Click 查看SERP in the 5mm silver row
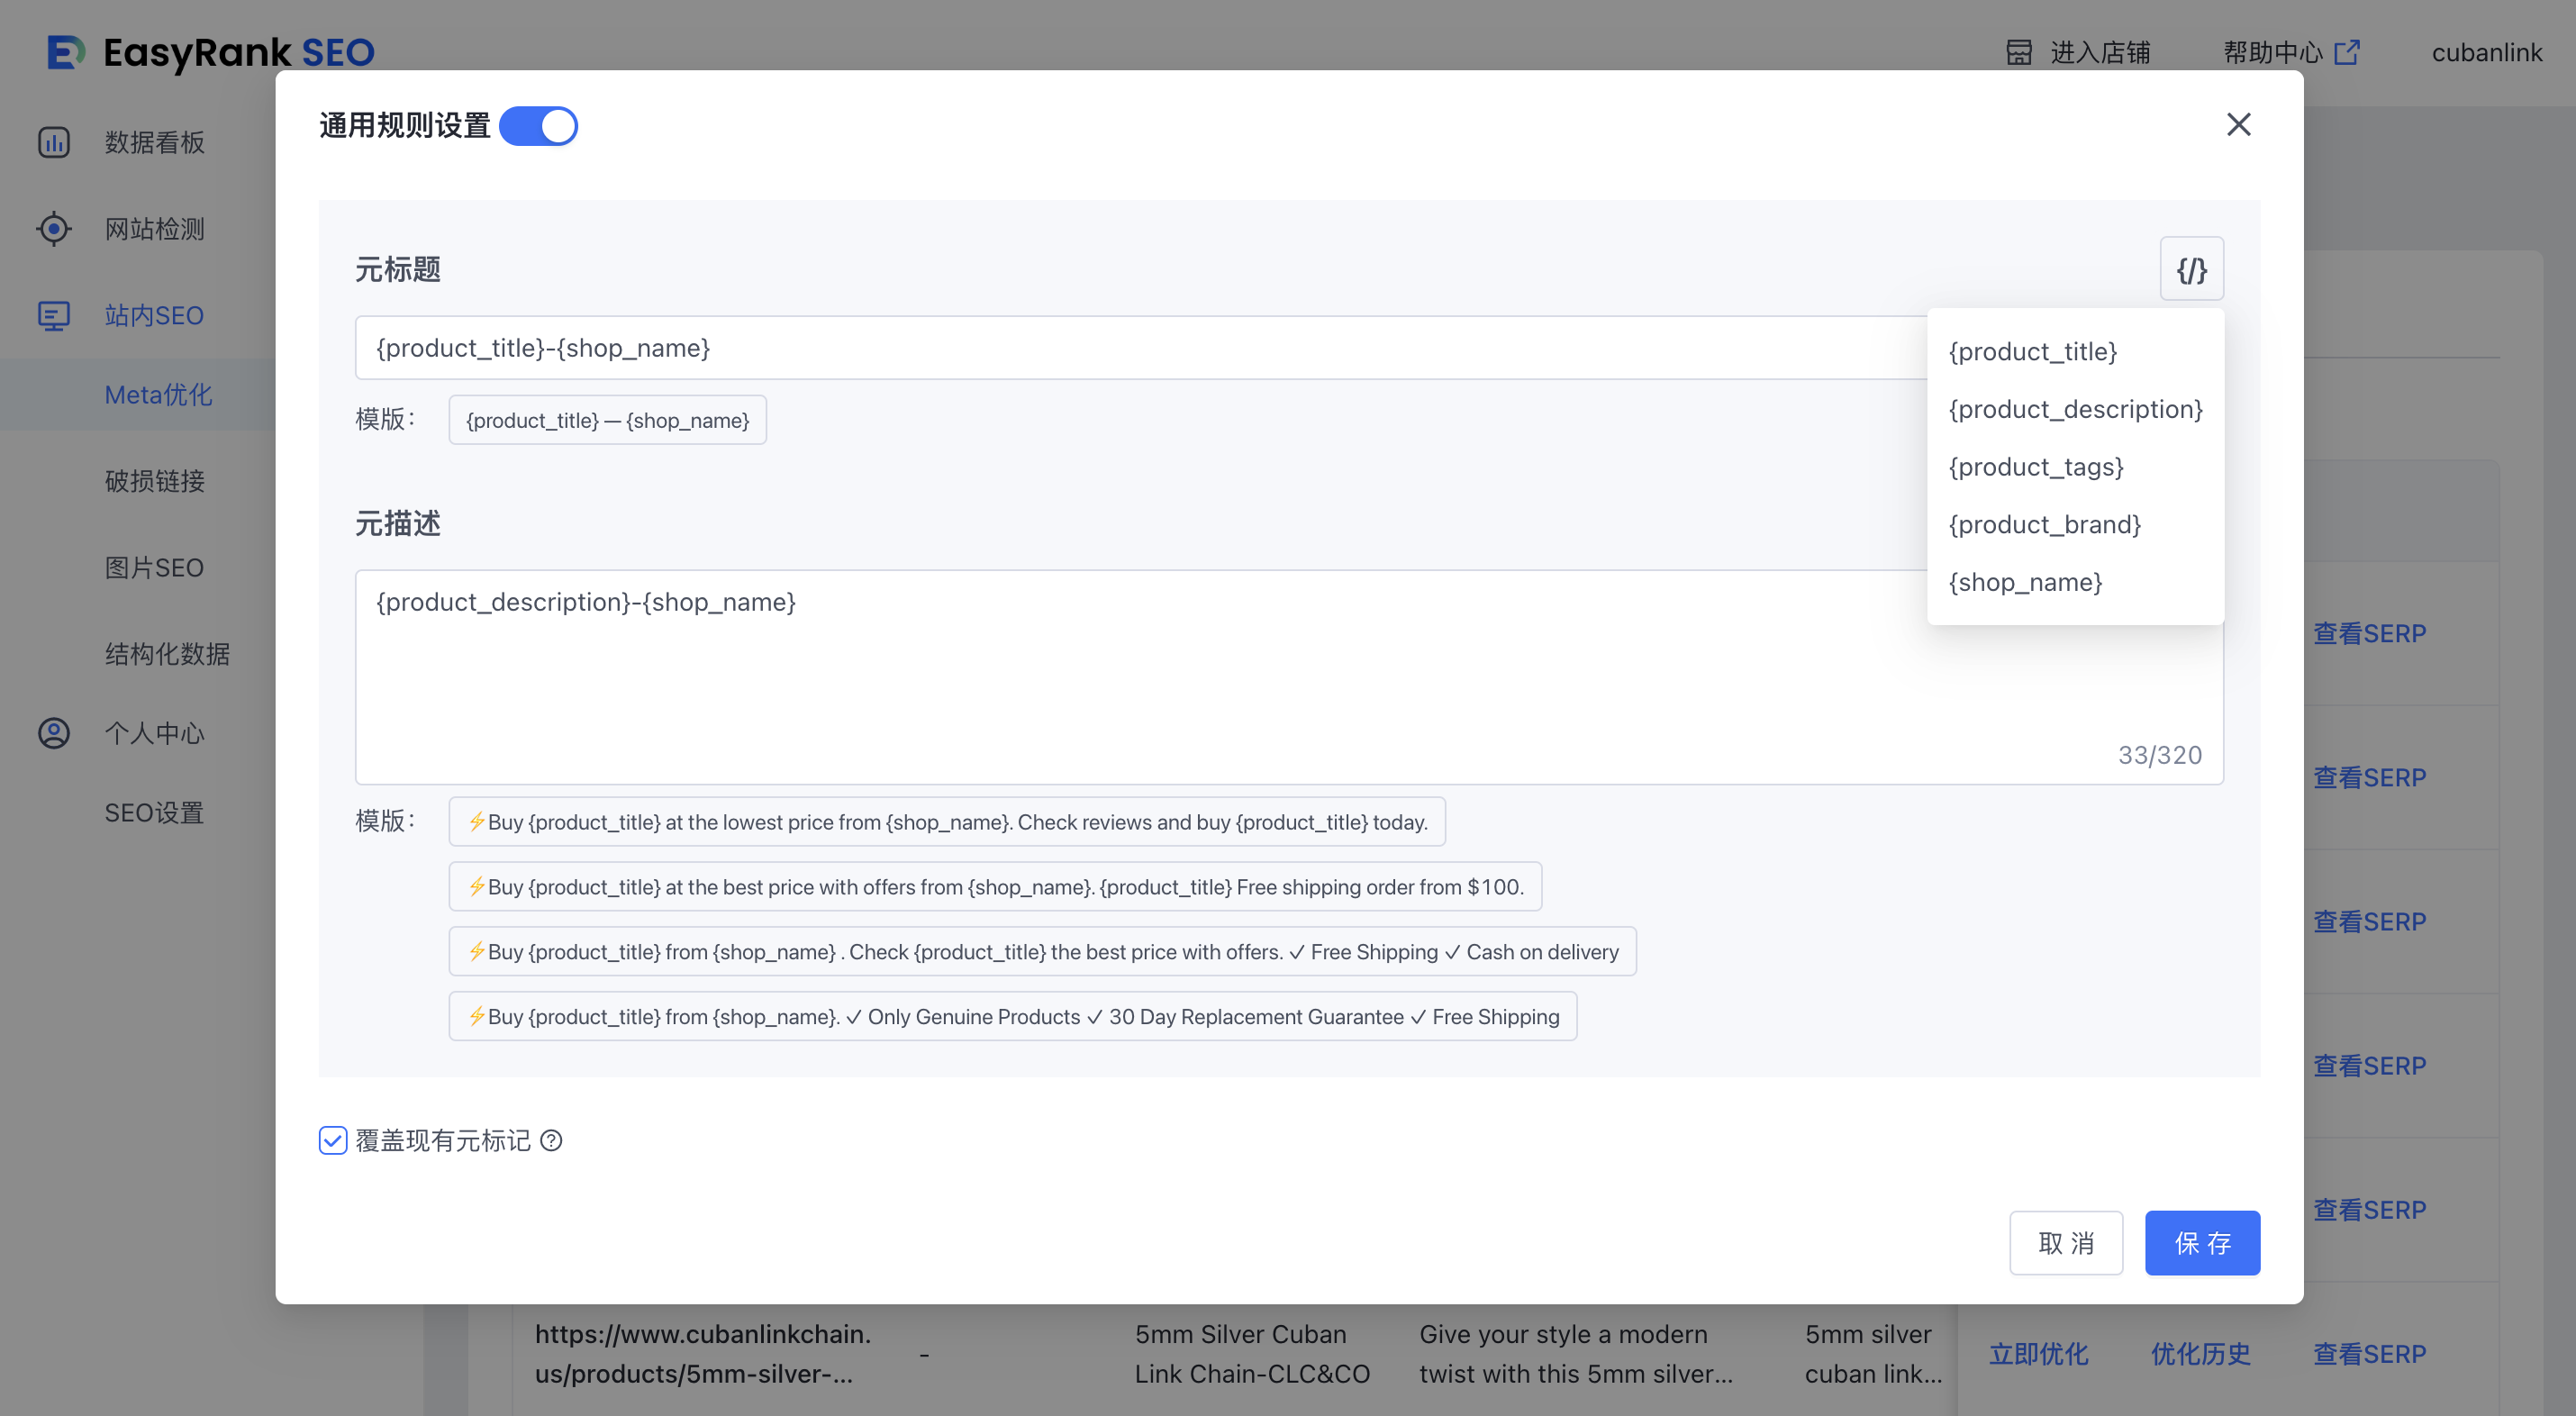 tap(2369, 1354)
